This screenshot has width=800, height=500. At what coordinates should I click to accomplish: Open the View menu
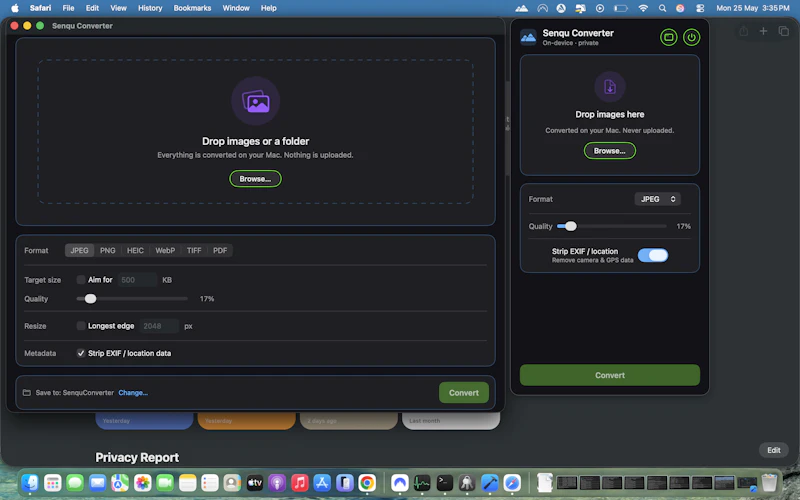pos(118,8)
